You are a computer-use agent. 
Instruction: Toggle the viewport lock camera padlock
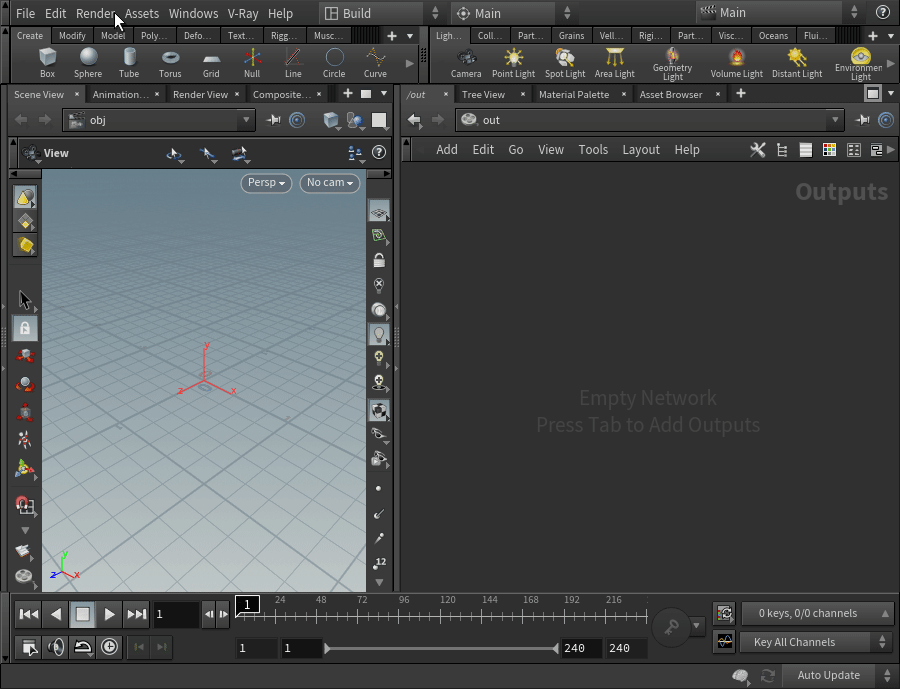[379, 260]
